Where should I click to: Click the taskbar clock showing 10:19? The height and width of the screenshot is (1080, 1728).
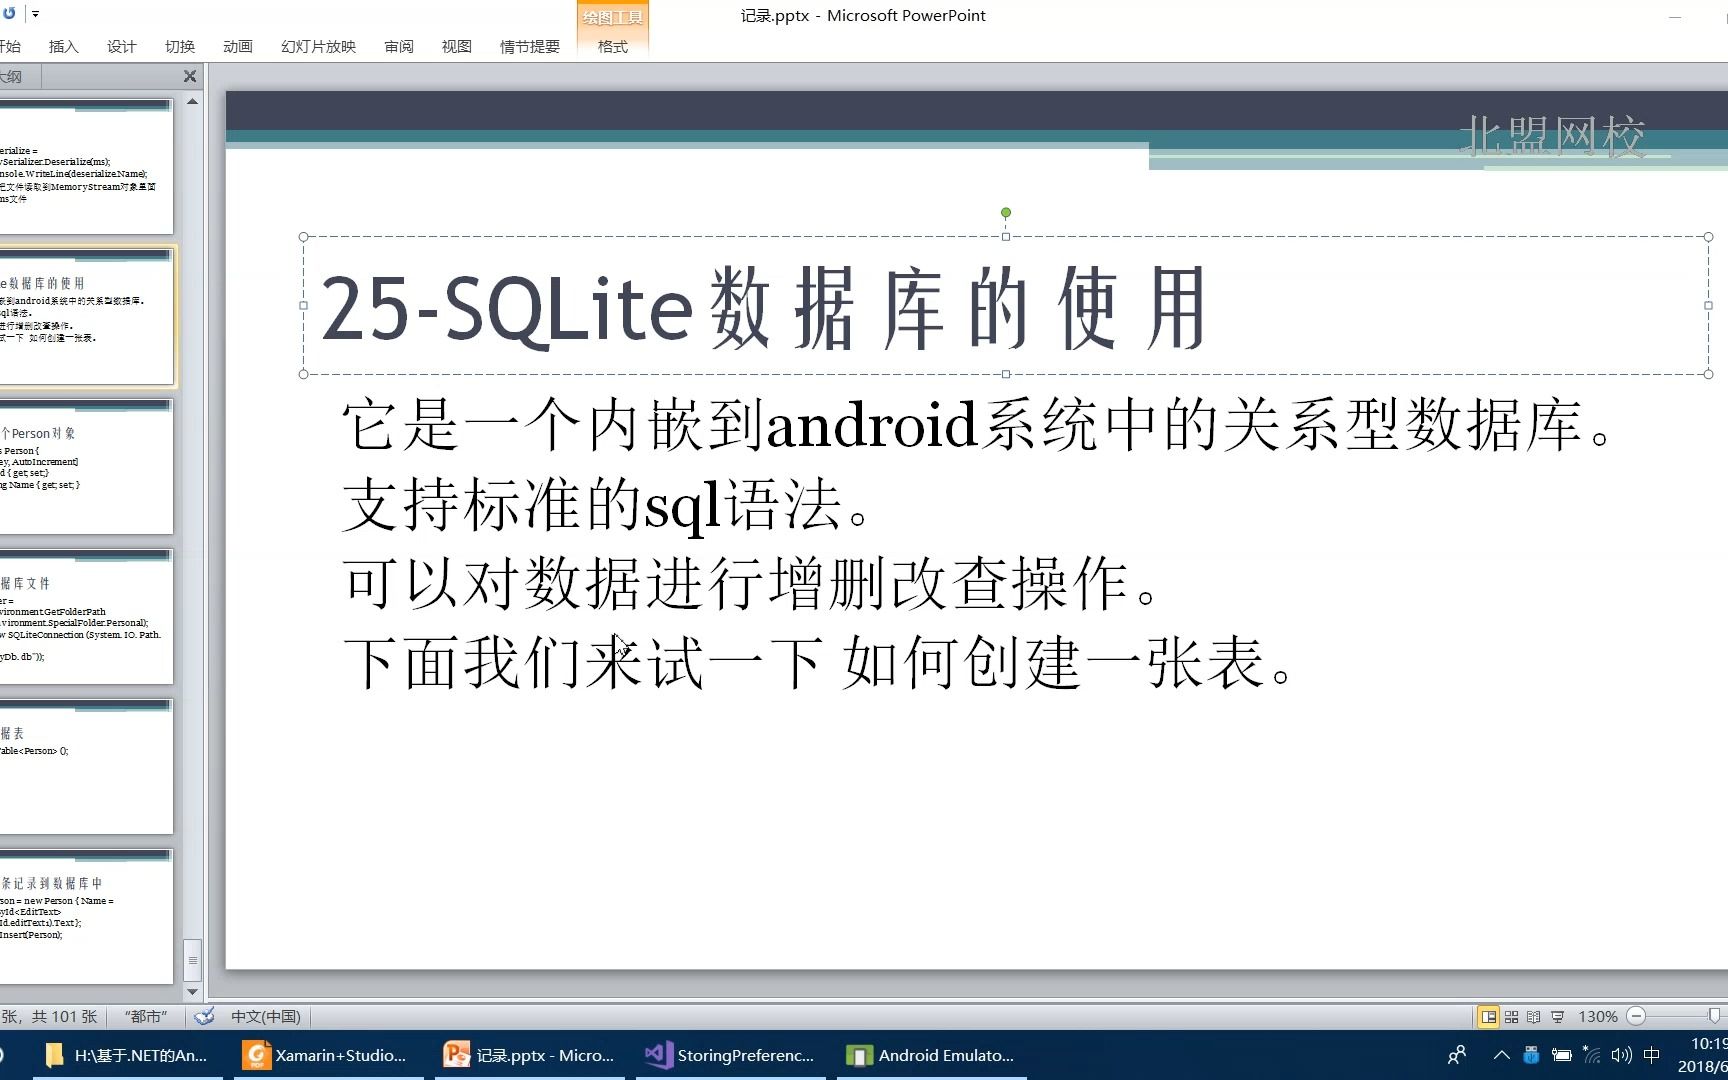(x=1703, y=1055)
